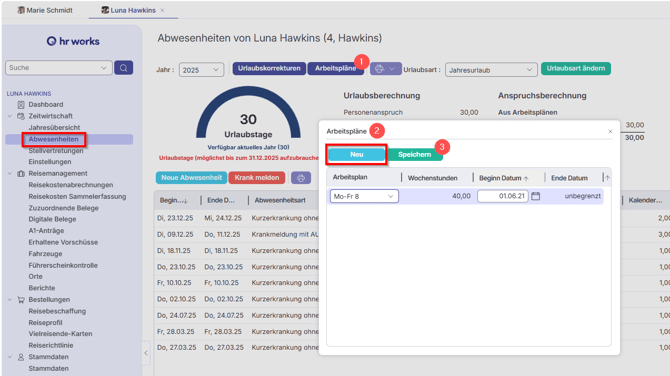Click the Abwesenheitsart column header
The height and width of the screenshot is (376, 670).
click(280, 200)
